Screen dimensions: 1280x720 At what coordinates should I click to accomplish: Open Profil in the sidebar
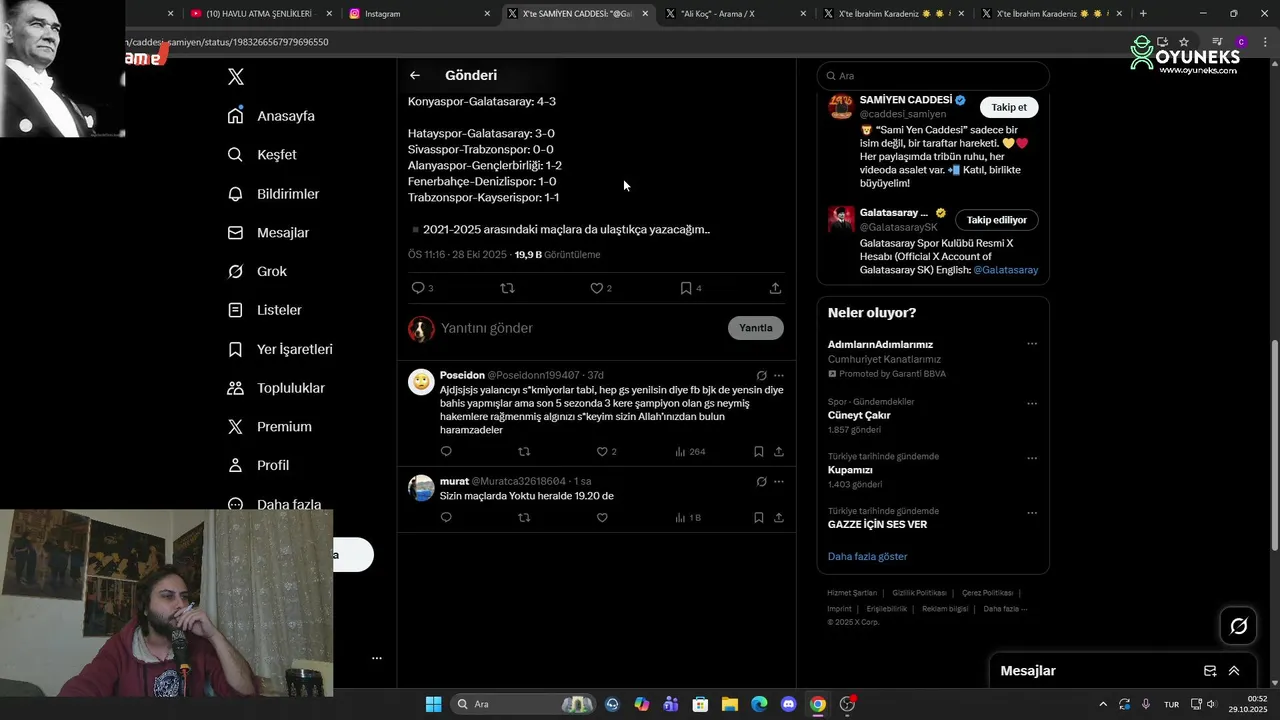point(258,465)
